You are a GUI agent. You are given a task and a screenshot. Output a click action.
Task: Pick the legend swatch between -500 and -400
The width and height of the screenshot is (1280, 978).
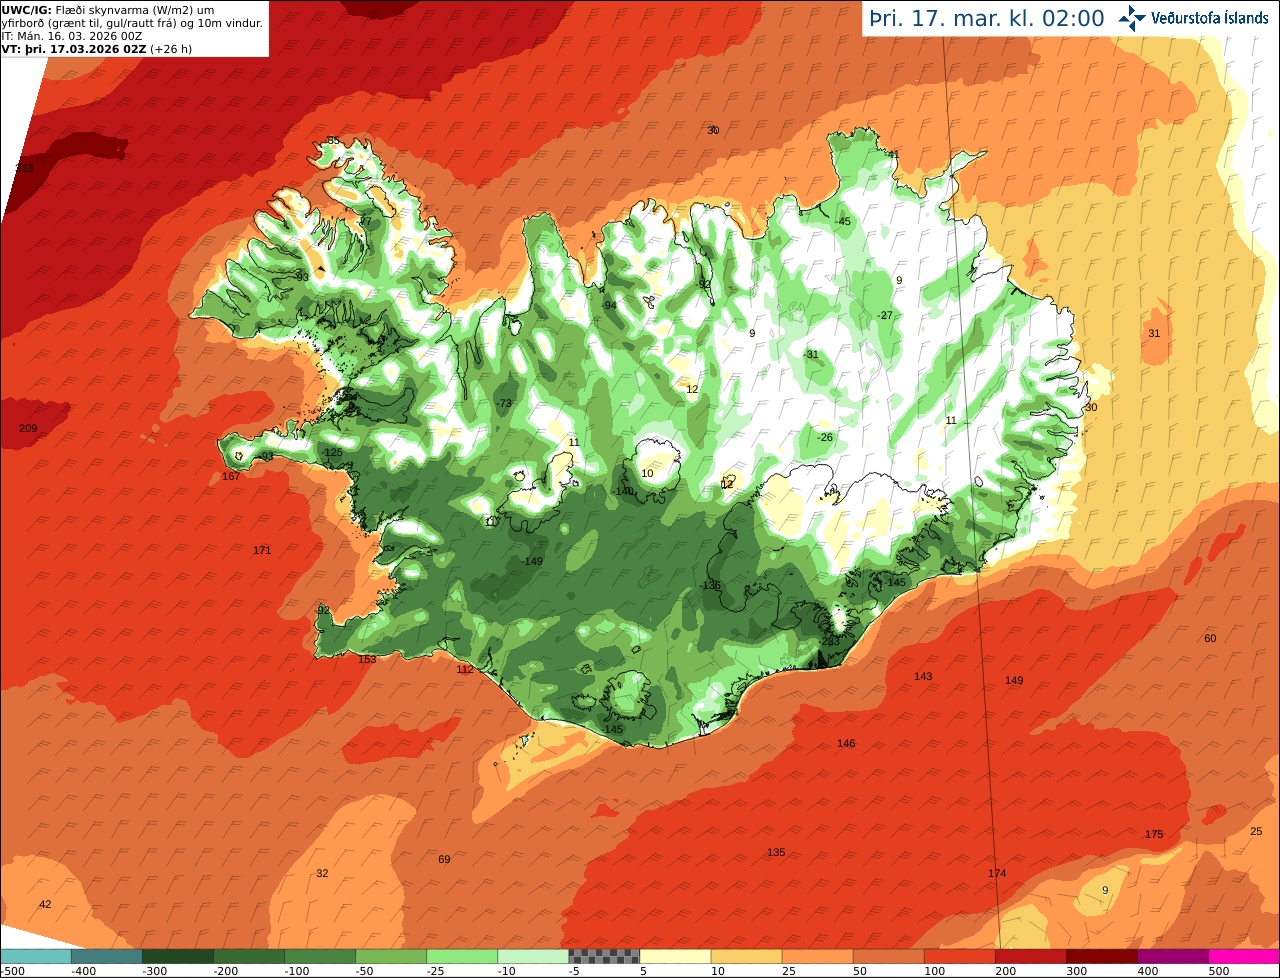(x=35, y=956)
